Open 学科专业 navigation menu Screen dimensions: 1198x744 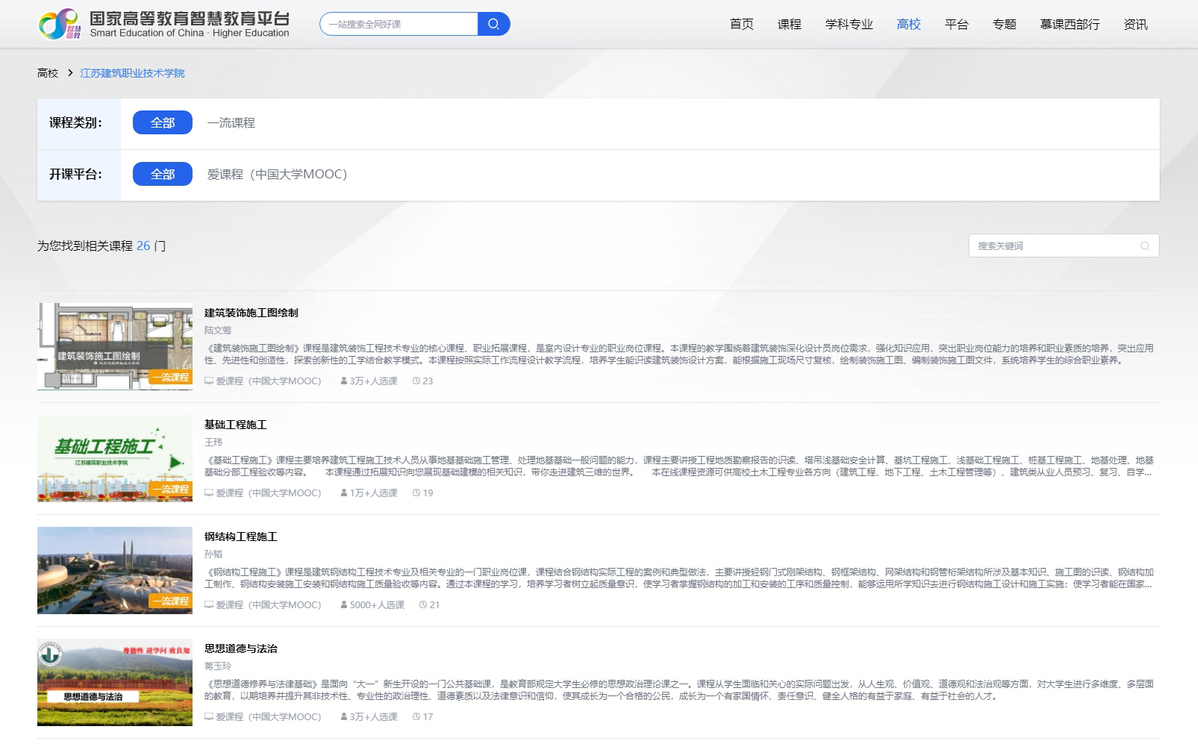[x=849, y=24]
